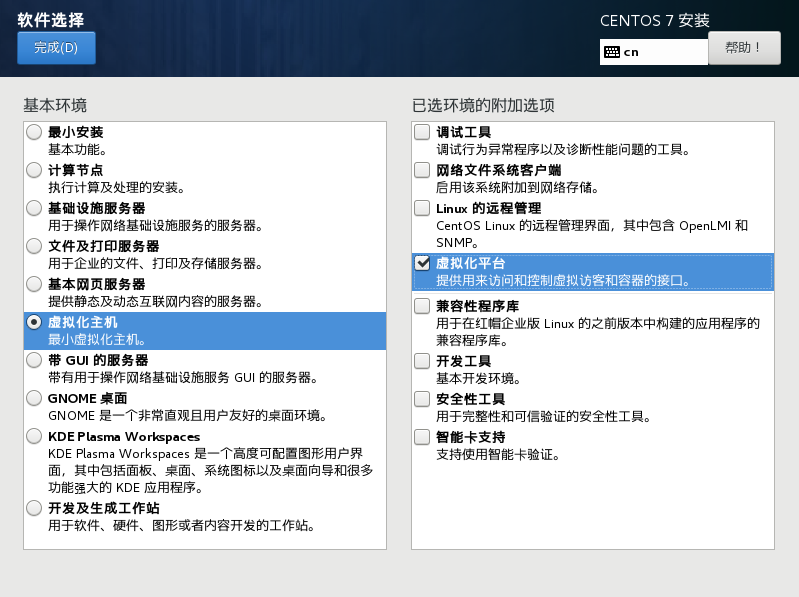799x597 pixels.
Task: Click the keyboard layout icon beside cn
Action: click(611, 52)
